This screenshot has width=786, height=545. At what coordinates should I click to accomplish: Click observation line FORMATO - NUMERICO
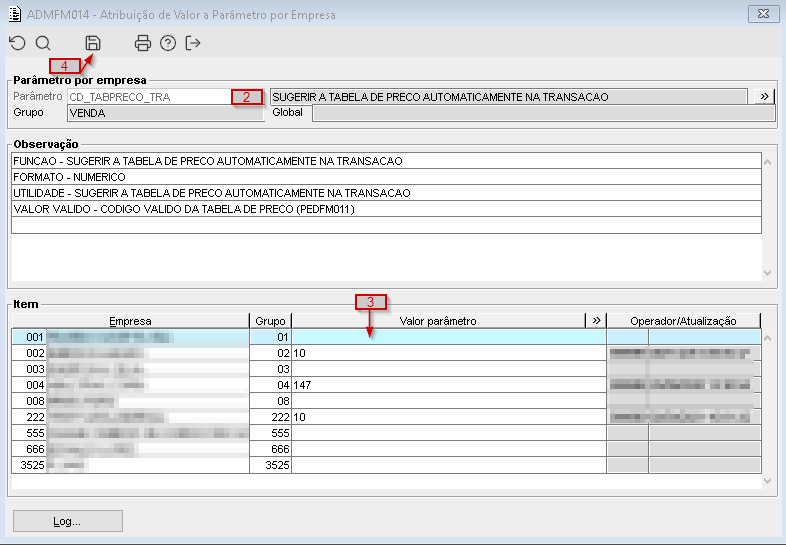[386, 177]
